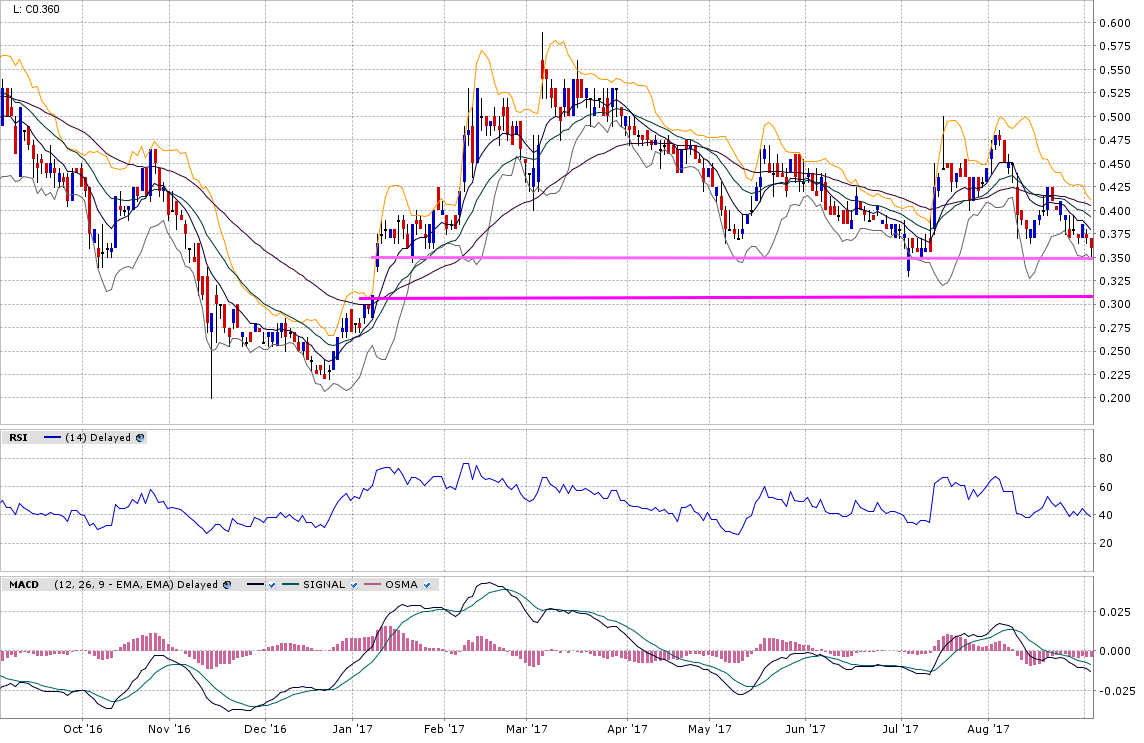1144x743 pixels.
Task: Click the black MACD line legend swatch
Action: click(x=255, y=584)
